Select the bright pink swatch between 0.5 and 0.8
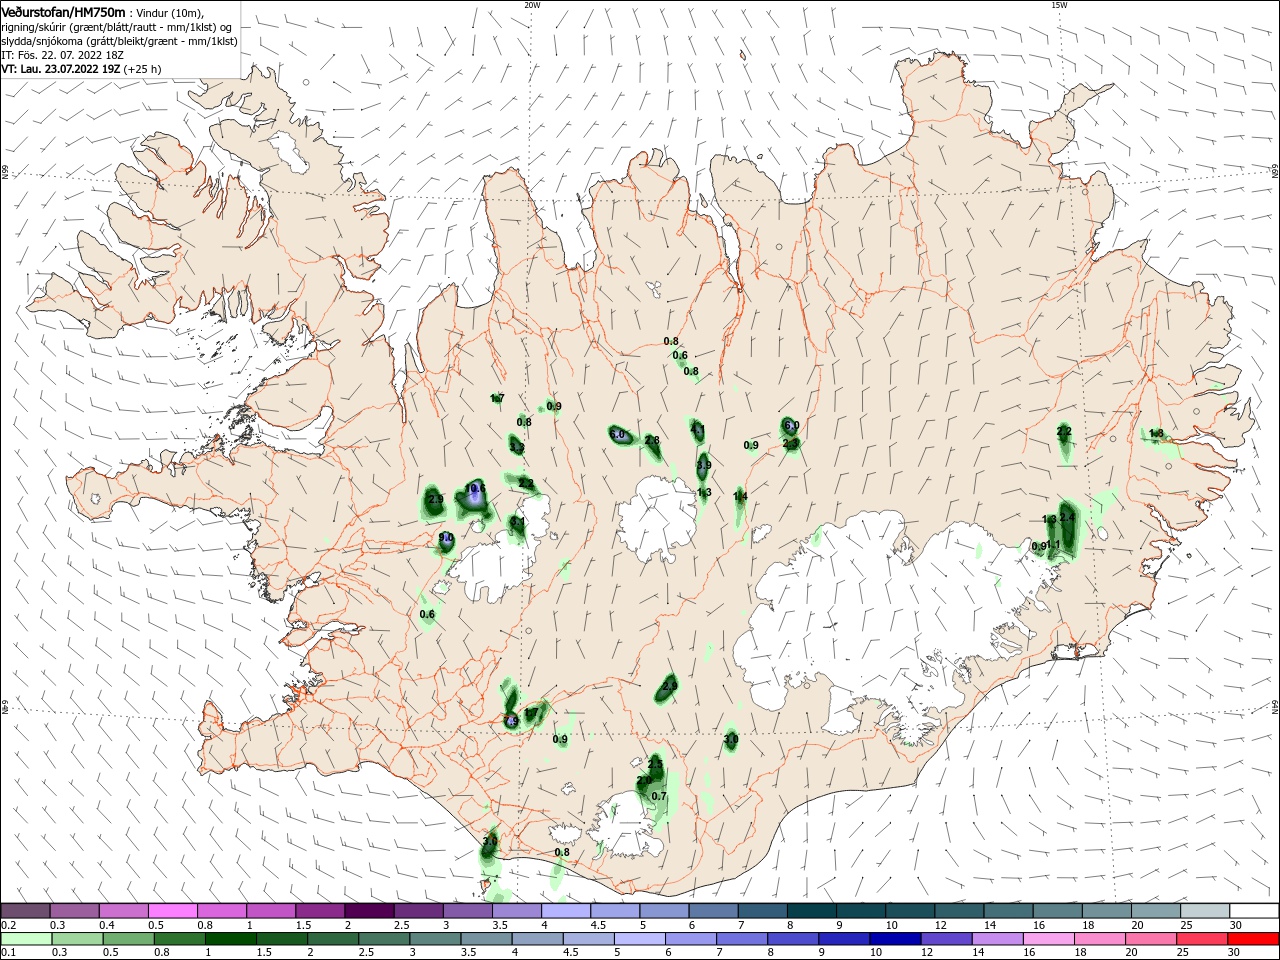Viewport: 1280px width, 960px height. (x=172, y=911)
